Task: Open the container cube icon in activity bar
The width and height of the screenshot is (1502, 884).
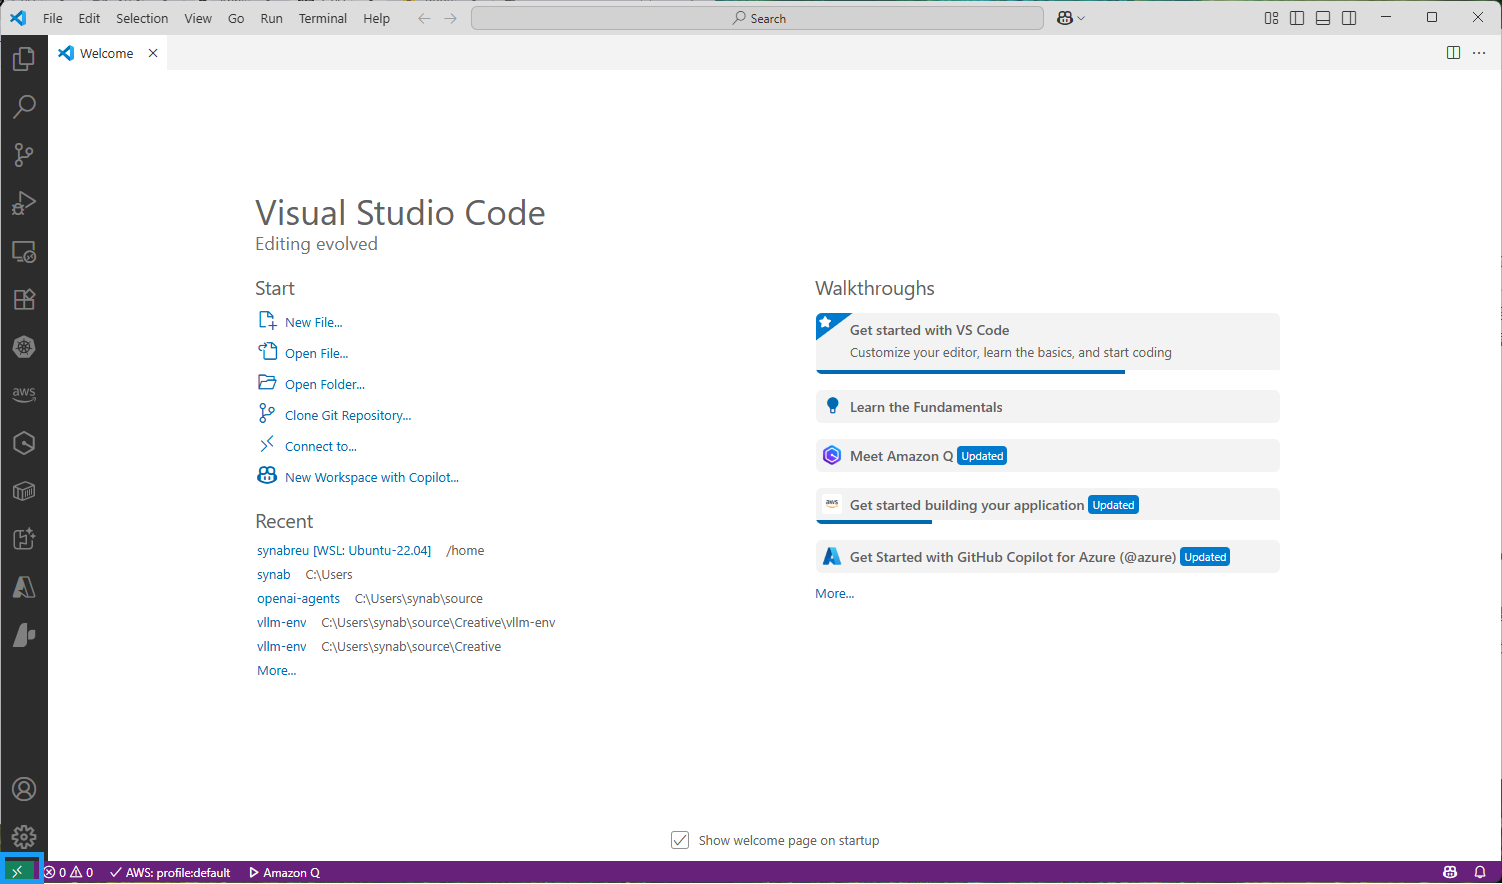Action: point(24,491)
